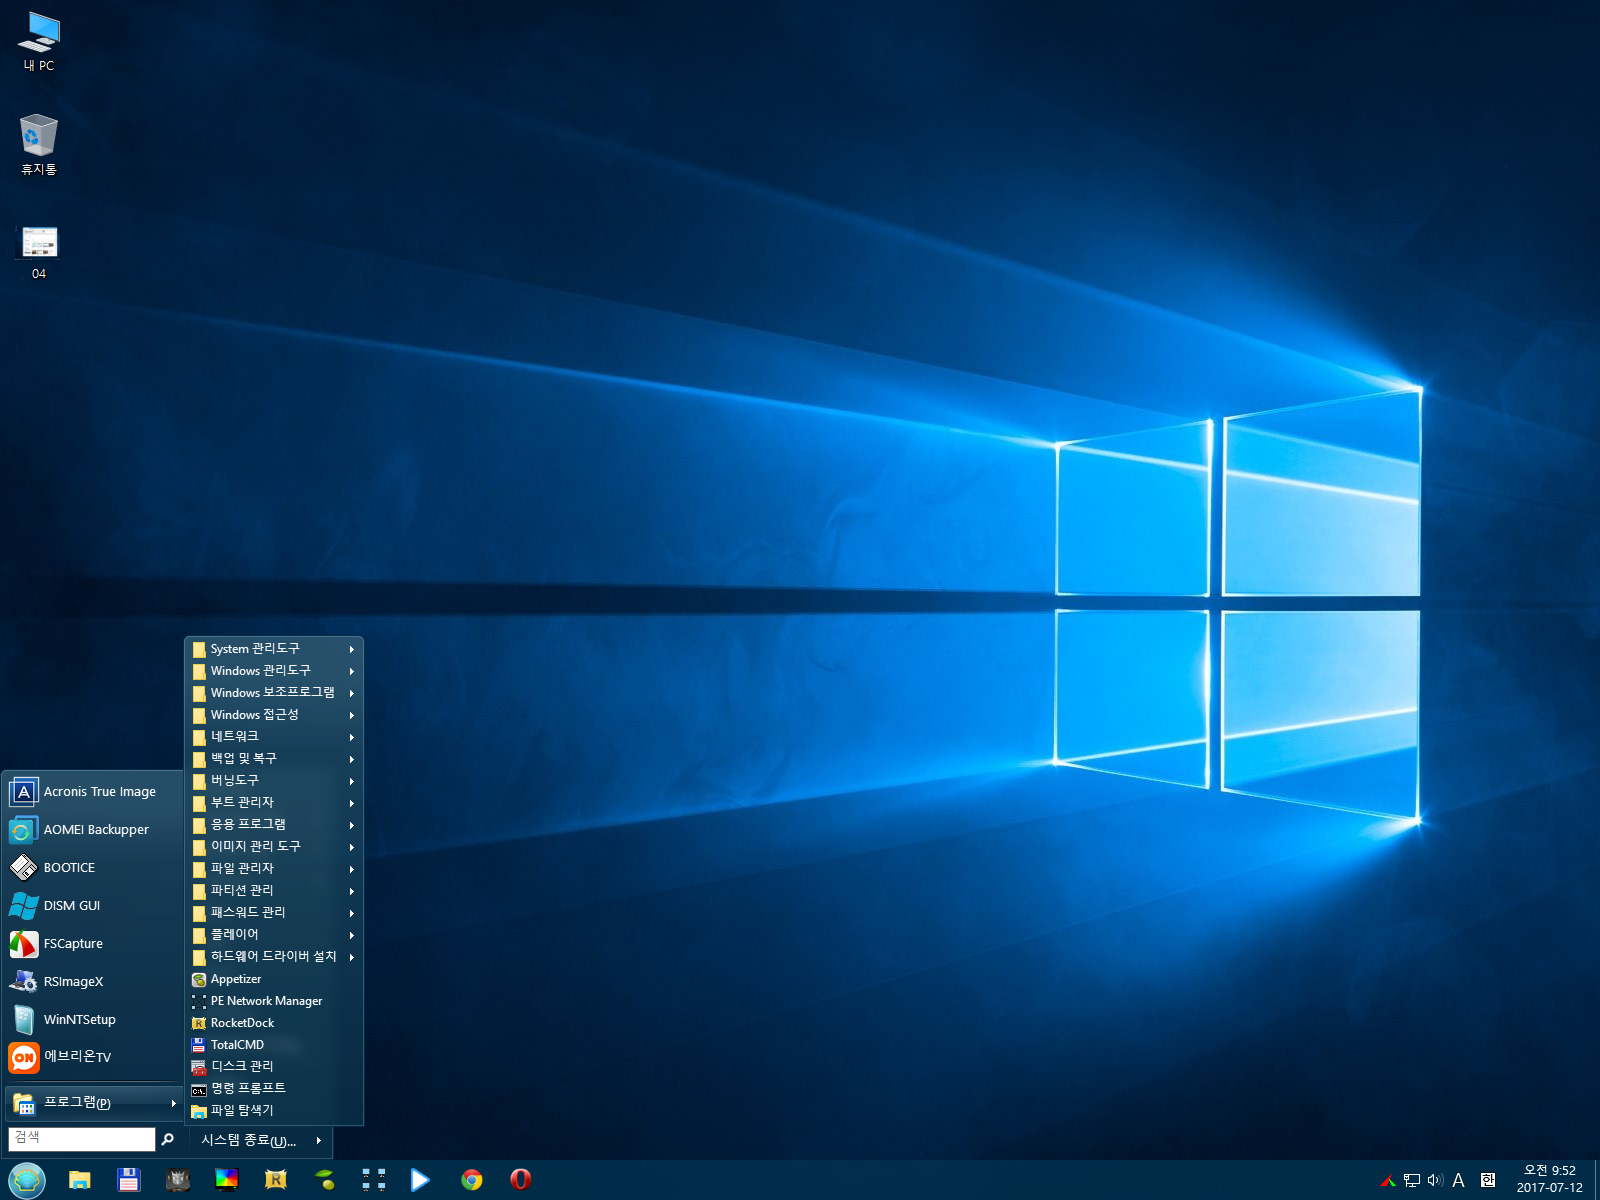Open the volume speaker tray icon
Screen dimensions: 1600x1200
1435,1181
